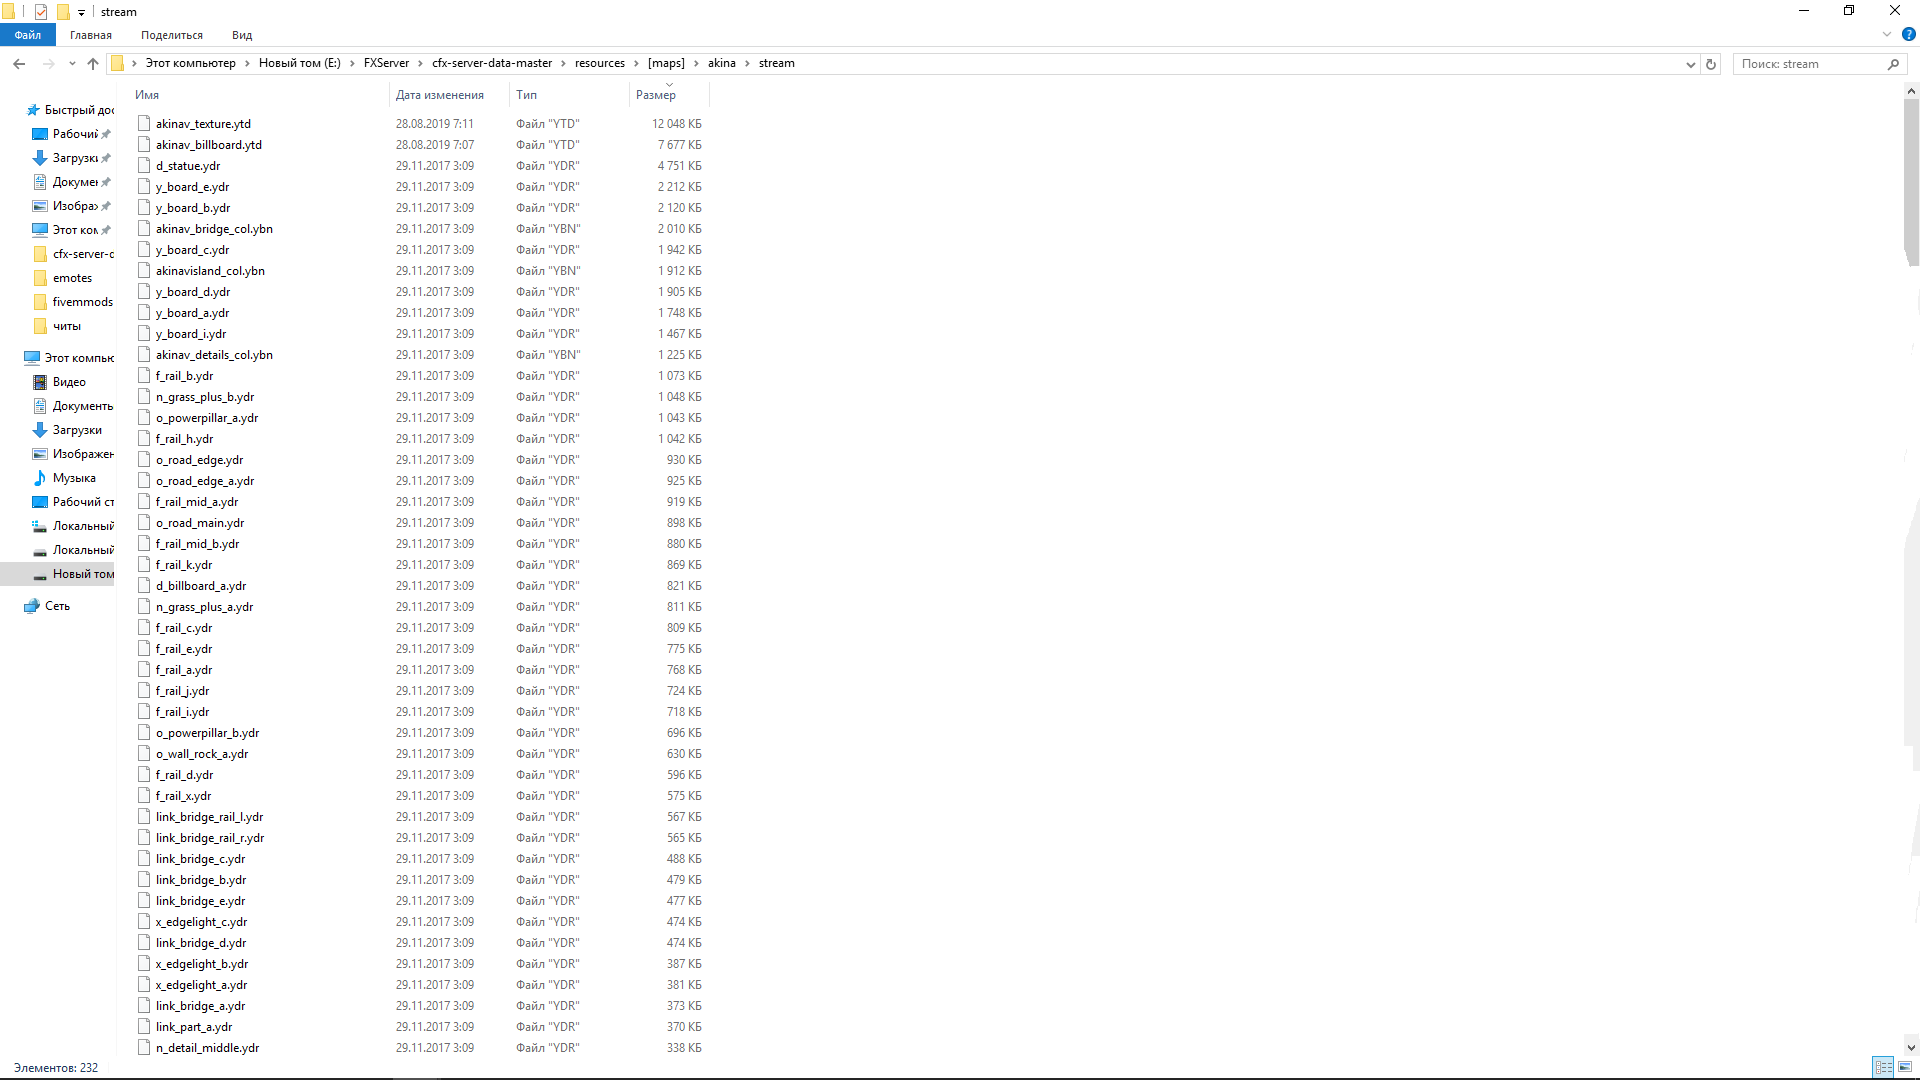
Task: Go up one level using the up arrow
Action: (93, 63)
